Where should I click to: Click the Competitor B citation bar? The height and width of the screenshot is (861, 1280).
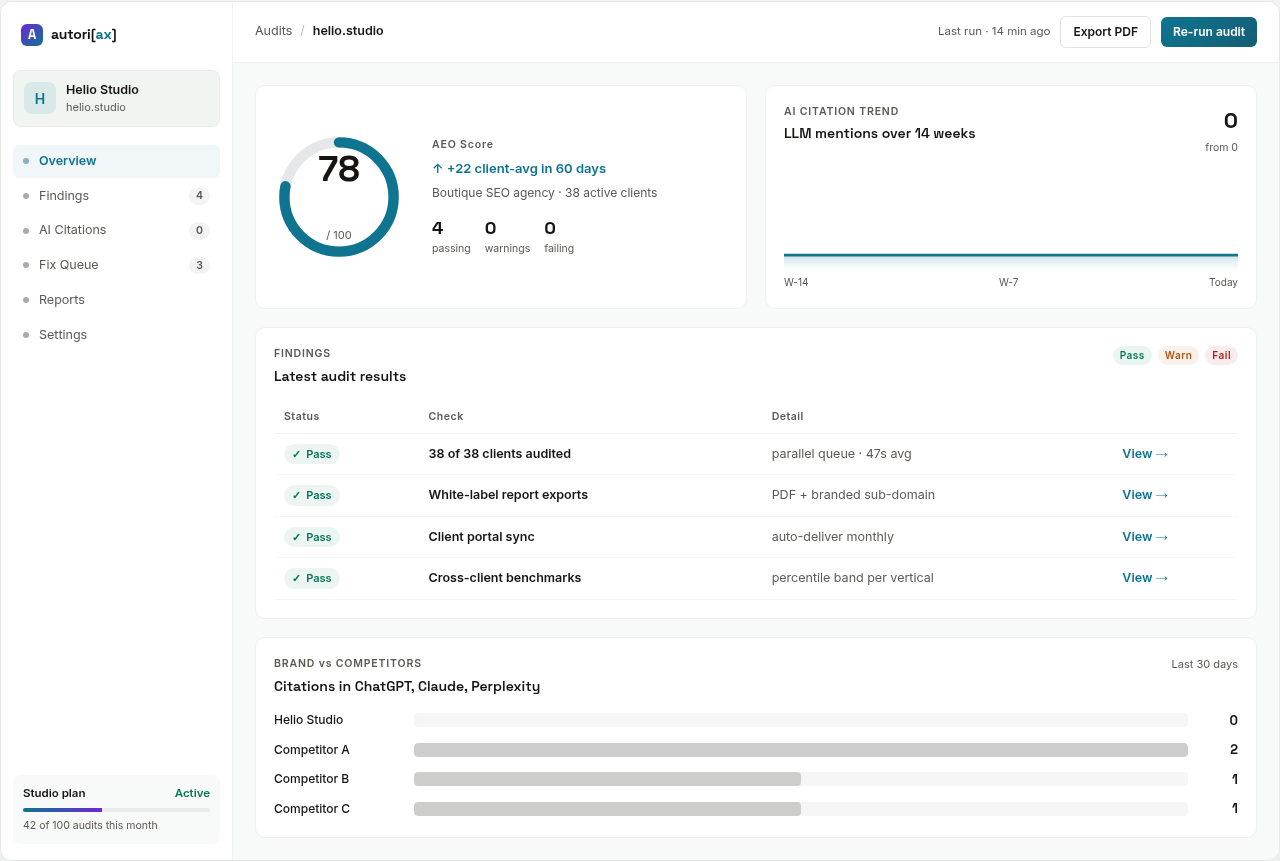point(801,779)
